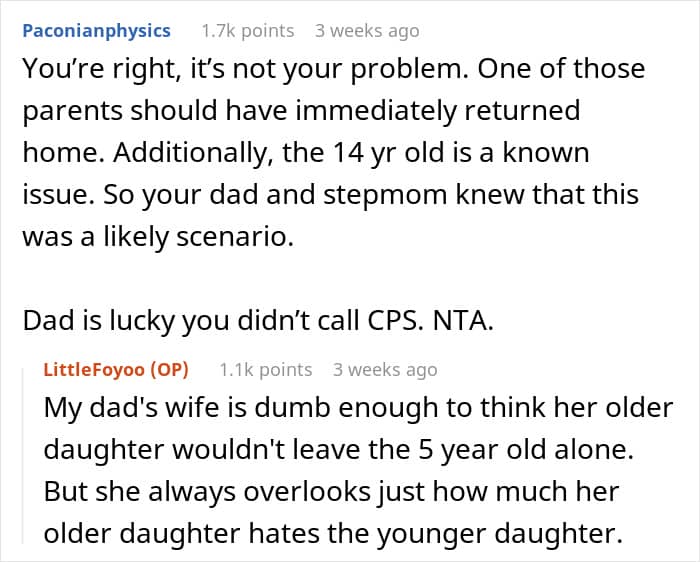Click the line mentioning 'the 14 yr old'

(x=306, y=152)
